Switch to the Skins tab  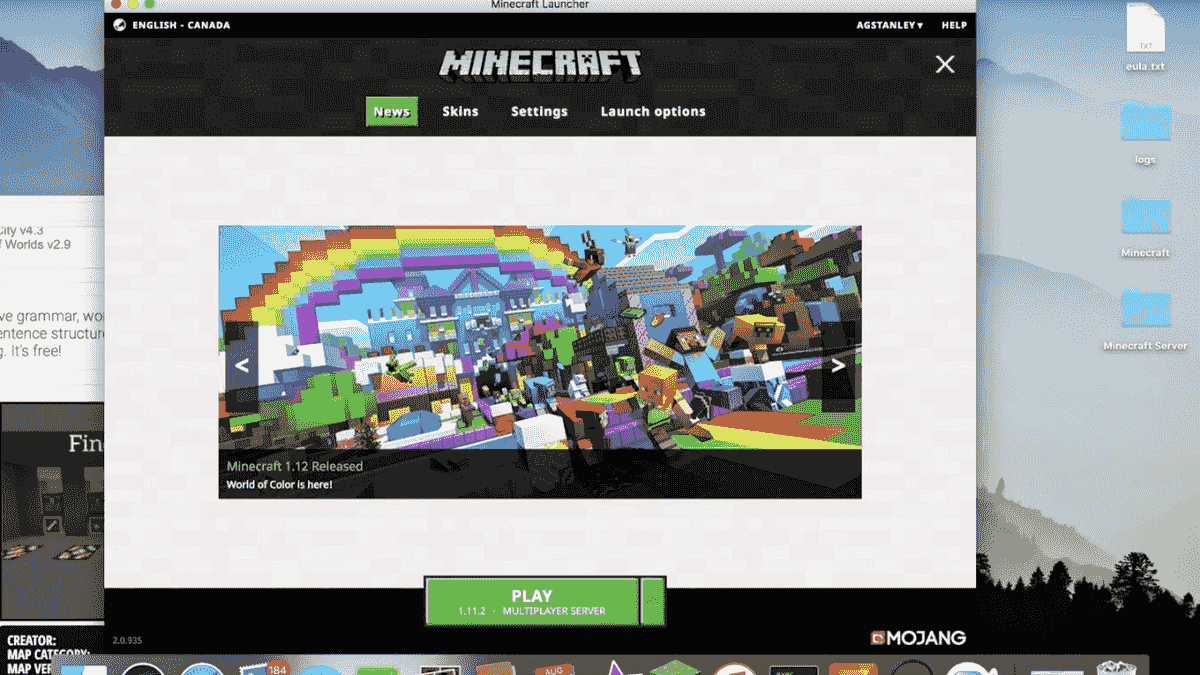coord(460,111)
